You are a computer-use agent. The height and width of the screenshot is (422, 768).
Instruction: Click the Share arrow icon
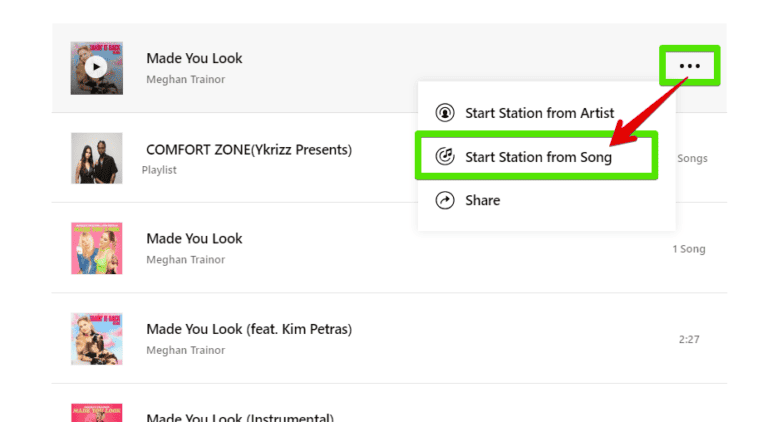click(x=445, y=200)
